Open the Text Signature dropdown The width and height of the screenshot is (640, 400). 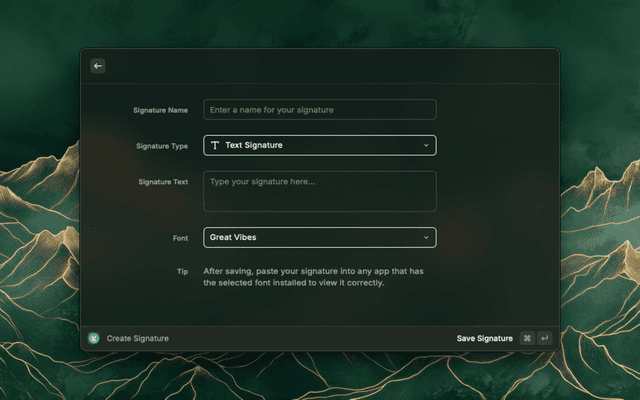point(320,146)
